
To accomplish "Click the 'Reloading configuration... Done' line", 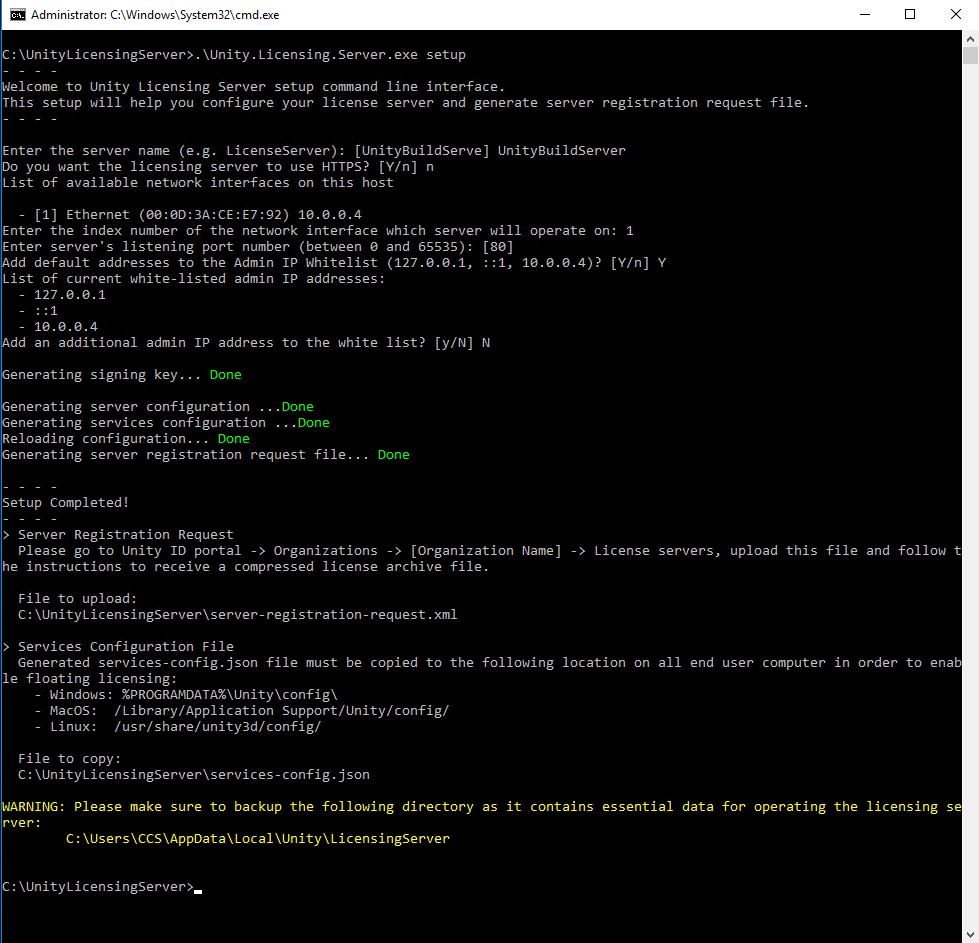I will (126, 439).
